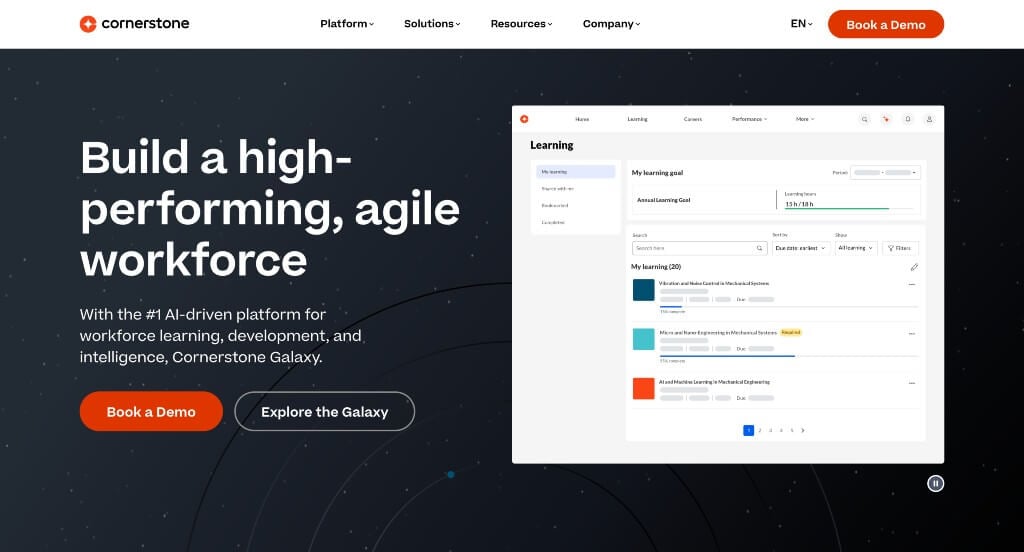The height and width of the screenshot is (552, 1024).
Task: Click the user profile icon
Action: pos(929,120)
